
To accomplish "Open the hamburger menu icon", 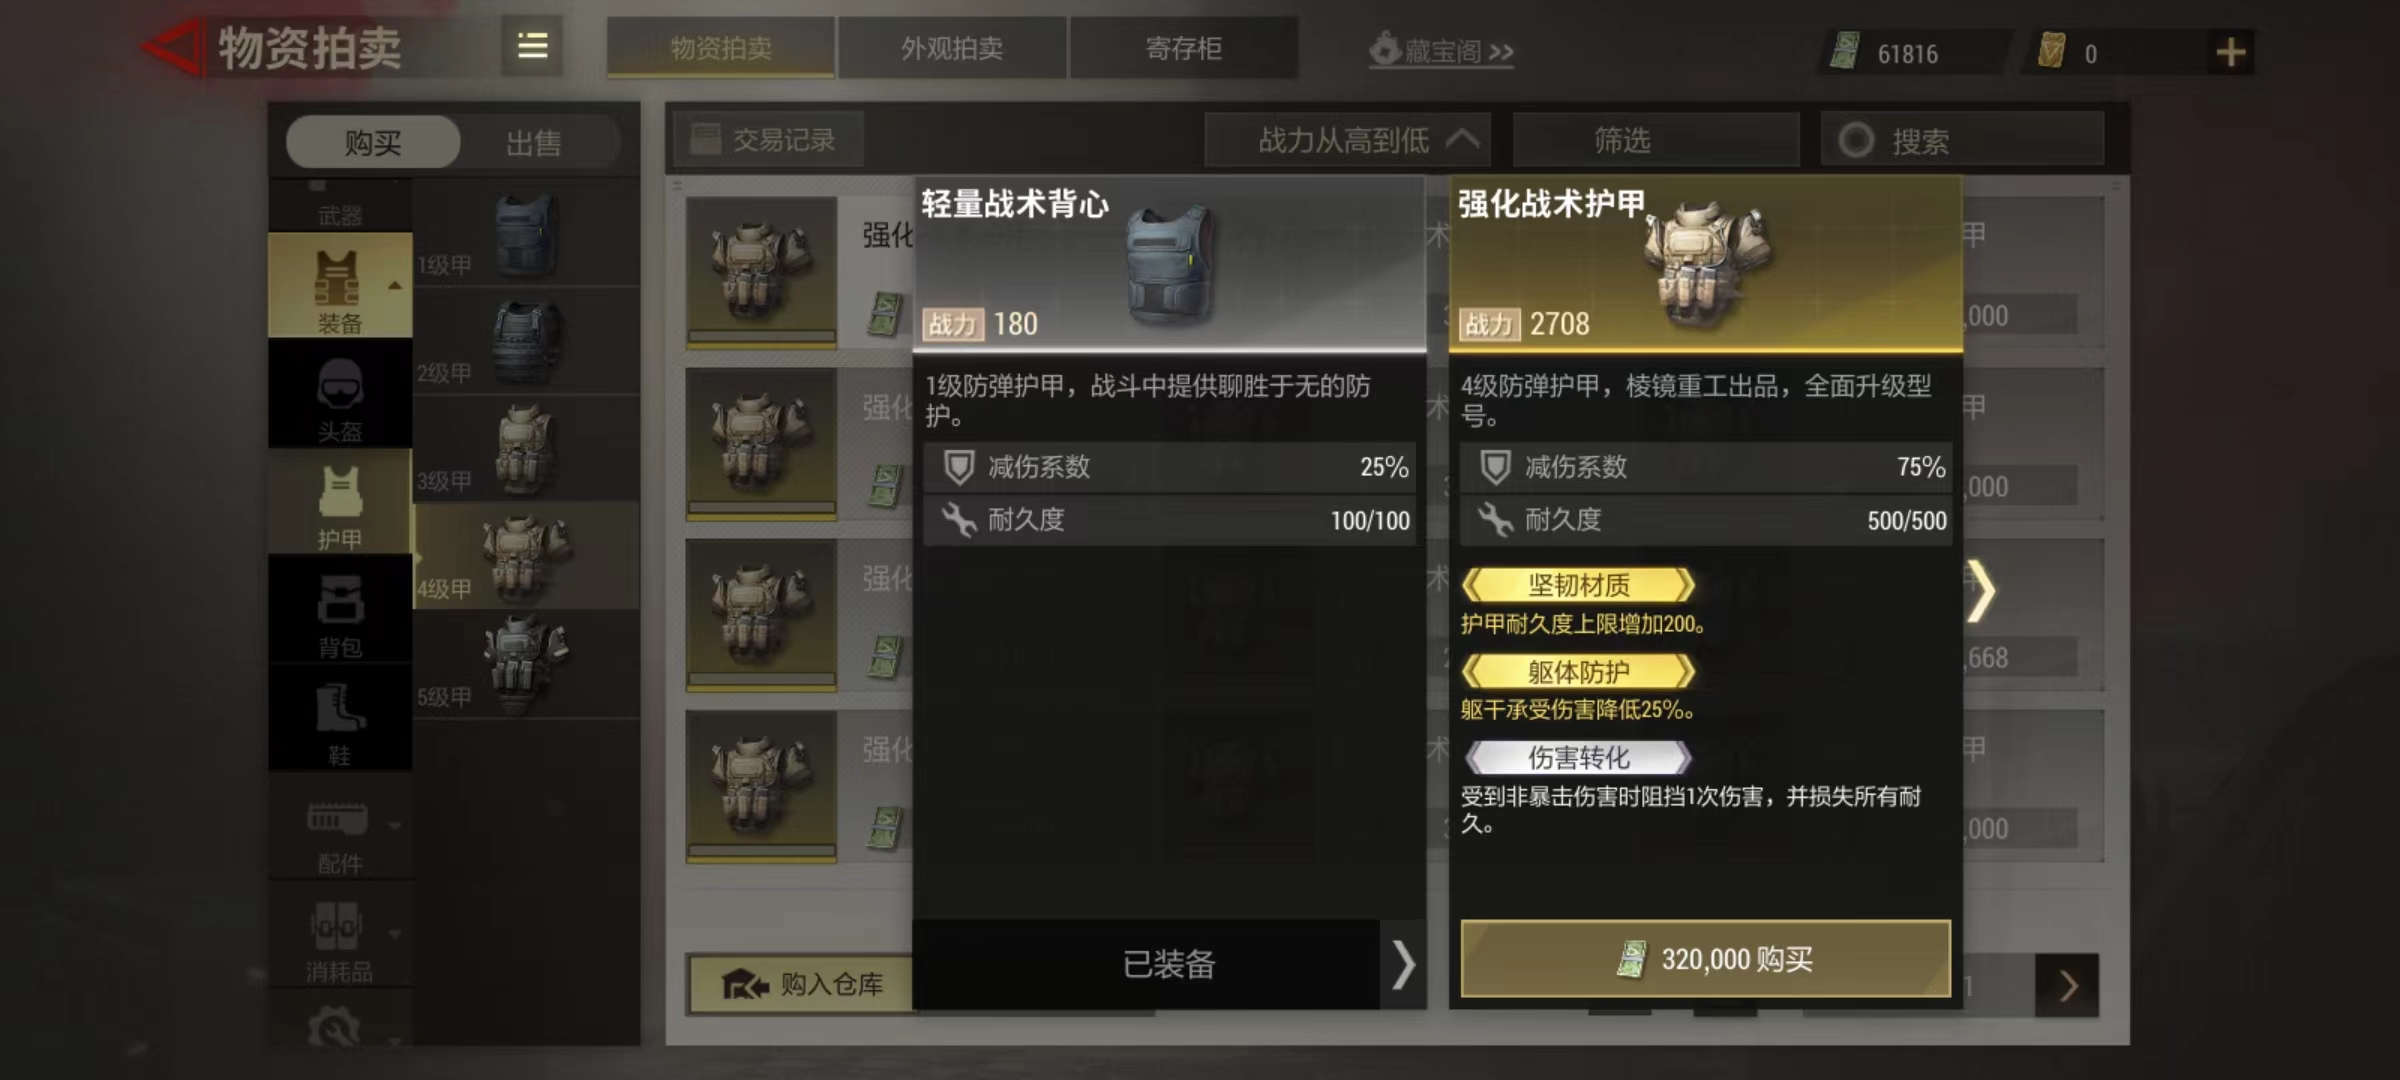I will click(532, 46).
